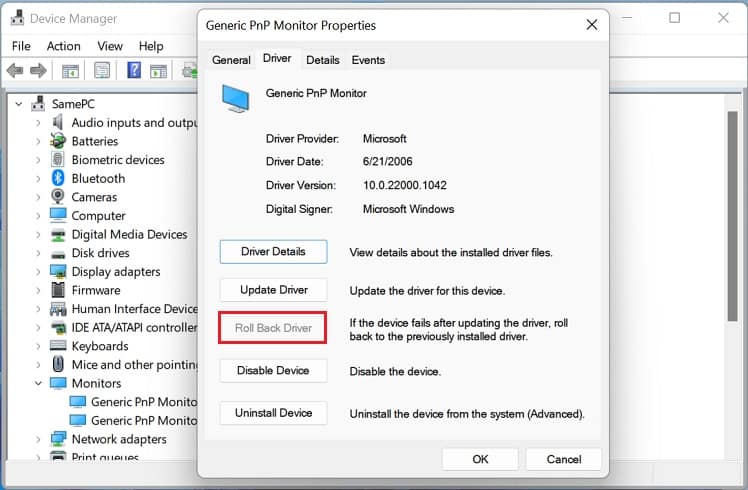The width and height of the screenshot is (748, 490).
Task: Collapse the Monitors node
Action: coord(38,383)
